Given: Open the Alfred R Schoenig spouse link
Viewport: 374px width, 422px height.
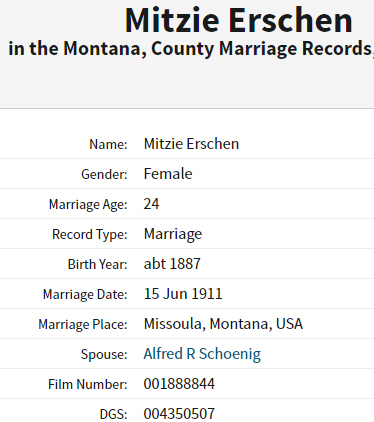Looking at the screenshot, I should pos(202,354).
